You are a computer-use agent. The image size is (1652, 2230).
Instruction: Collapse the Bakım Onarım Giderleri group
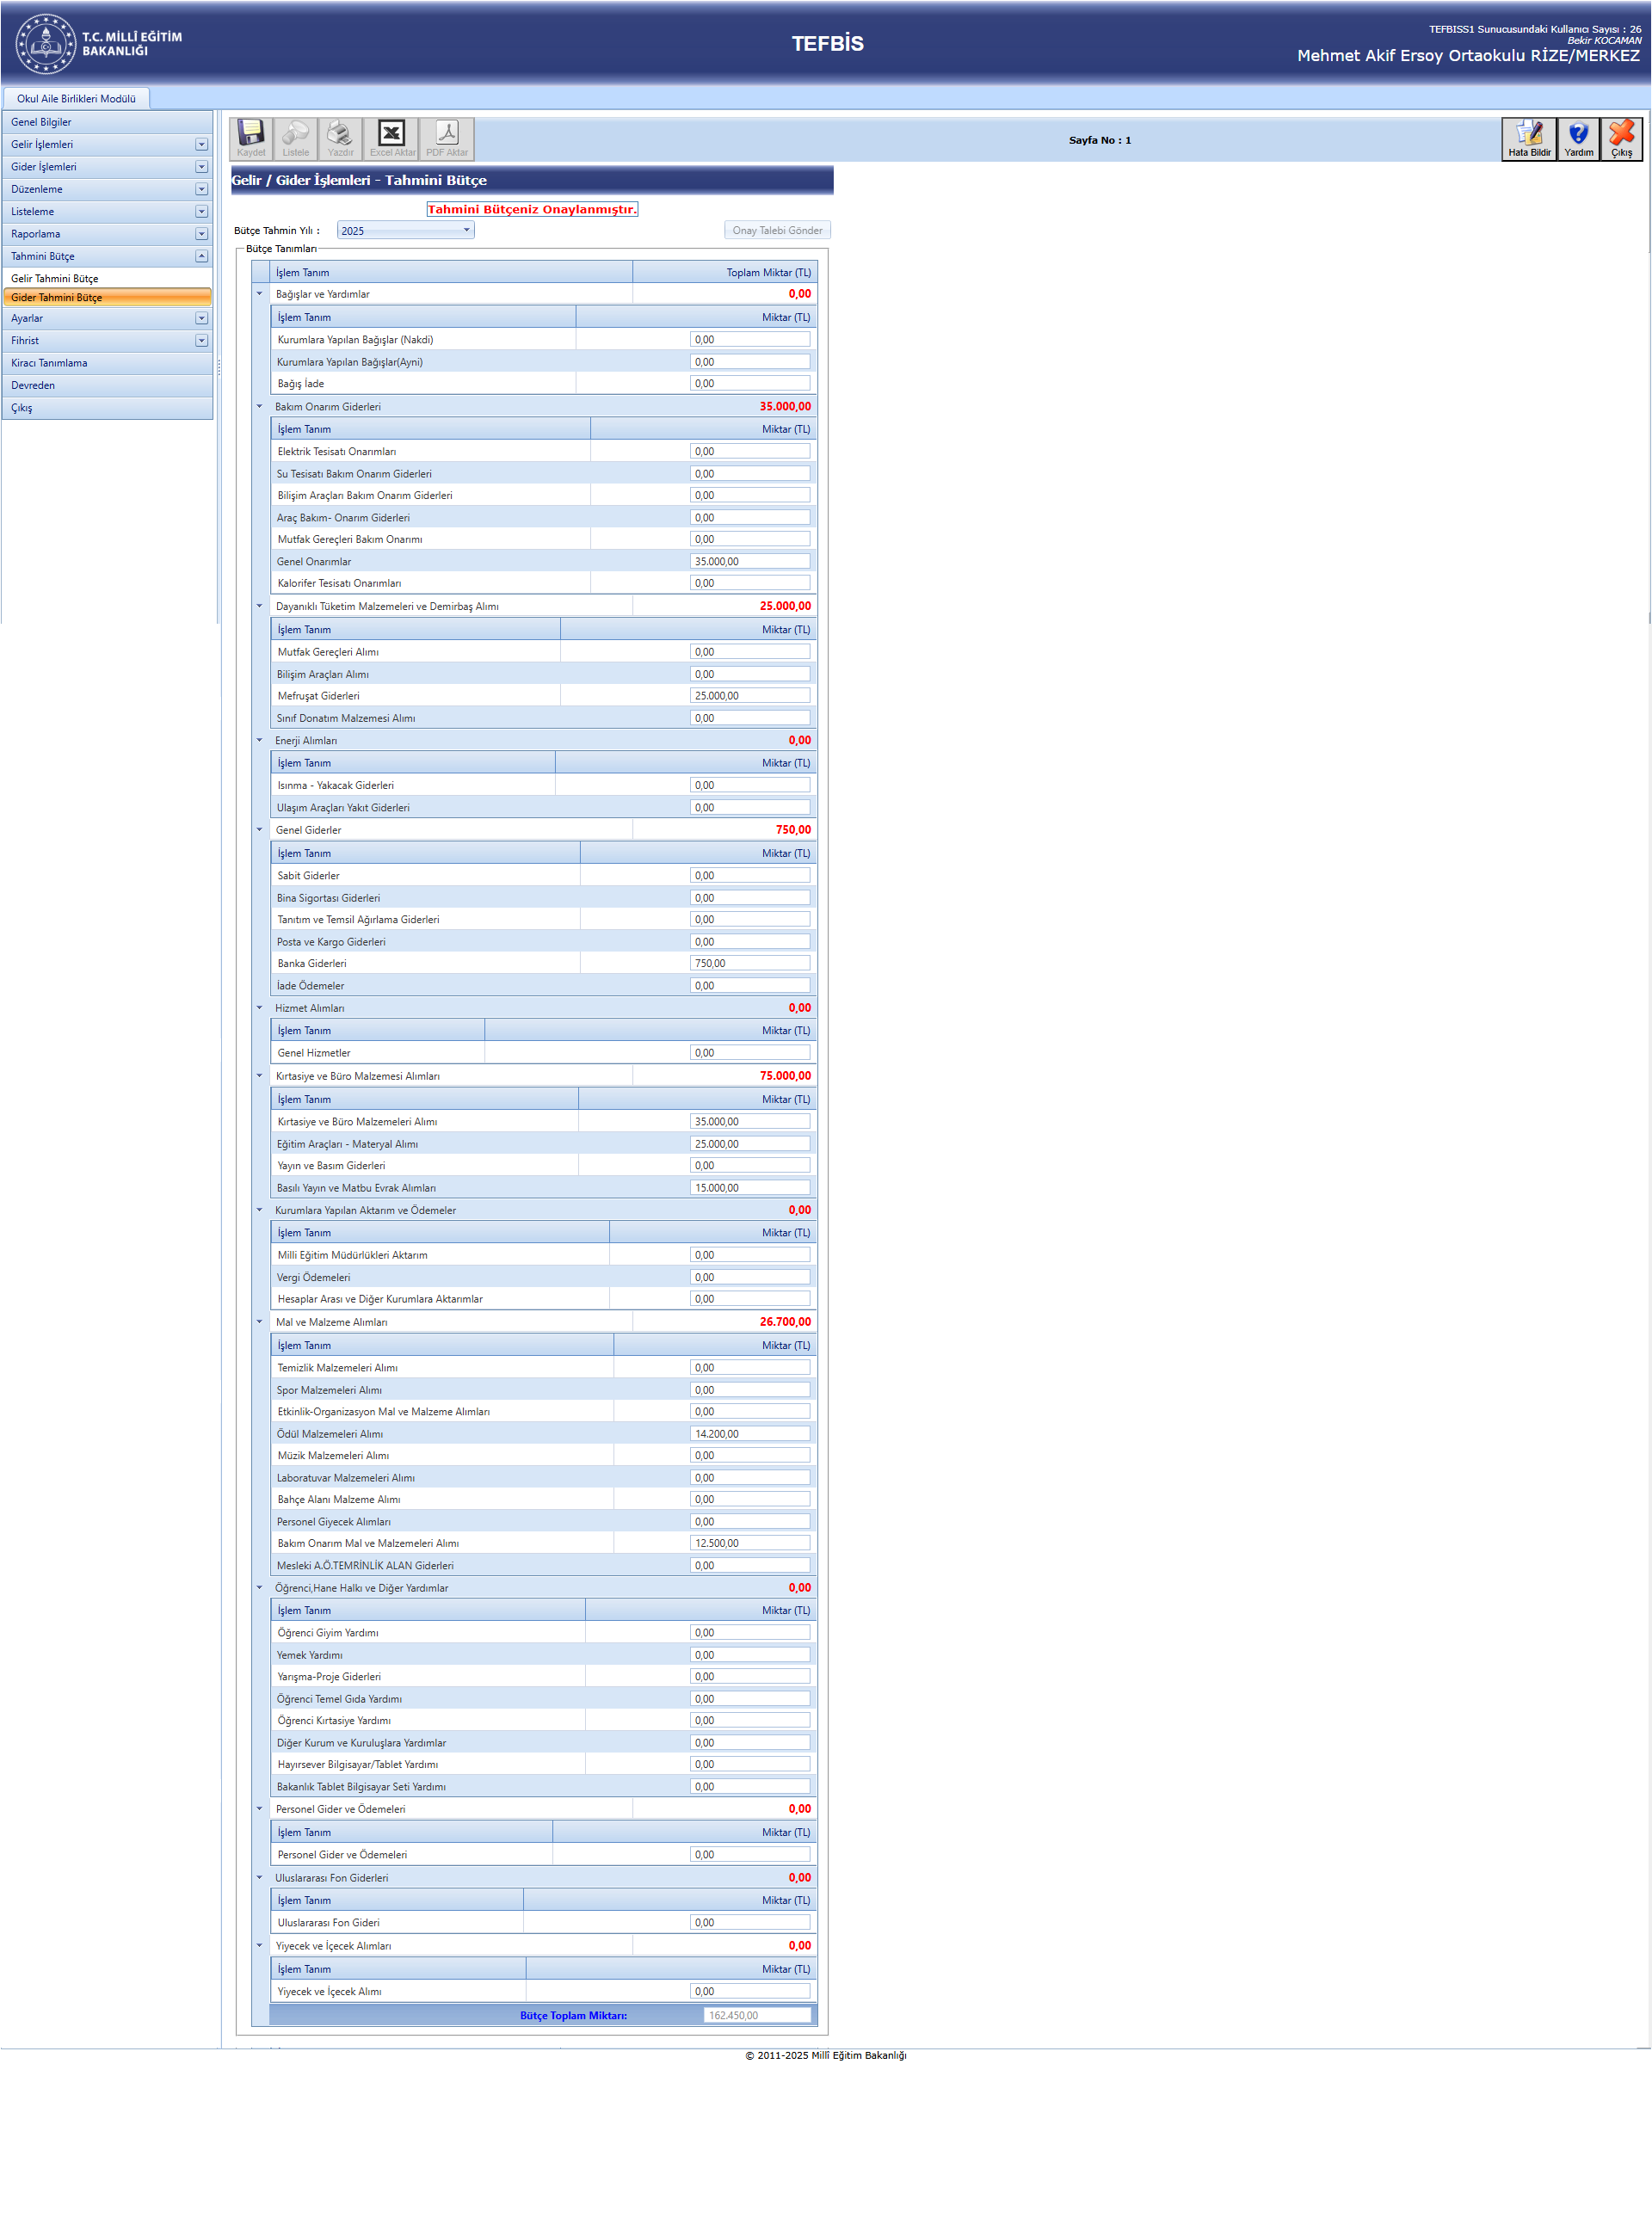tap(259, 407)
